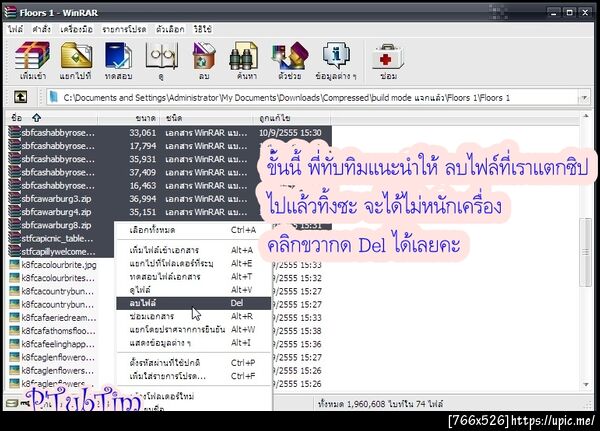The width and height of the screenshot is (600, 431).
Task: Open the ตัวเลือก (Options) menu
Action: click(170, 29)
